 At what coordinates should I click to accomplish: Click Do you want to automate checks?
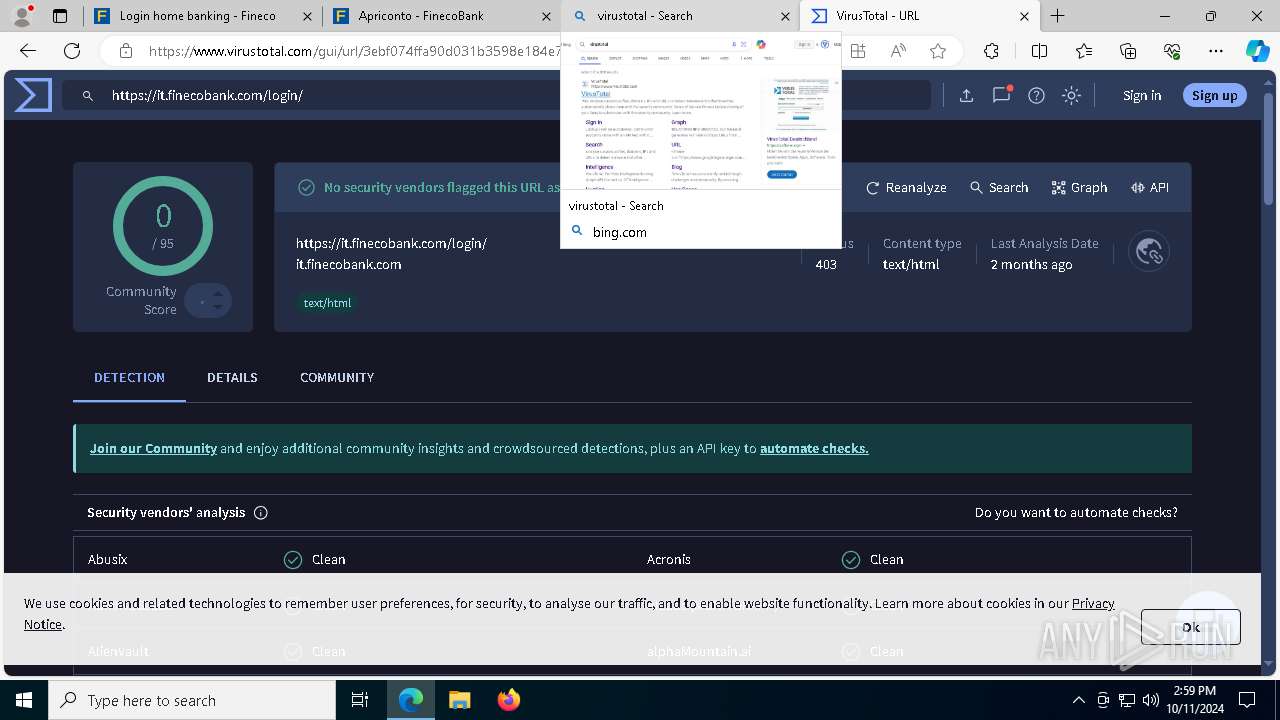(1076, 512)
